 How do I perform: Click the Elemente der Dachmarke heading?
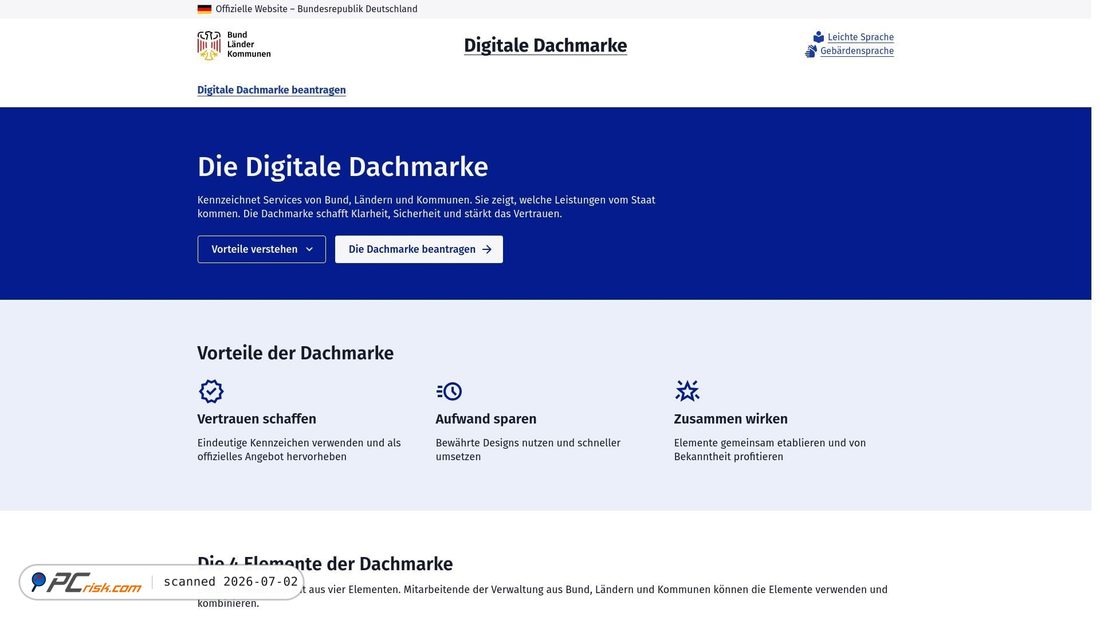click(x=325, y=564)
